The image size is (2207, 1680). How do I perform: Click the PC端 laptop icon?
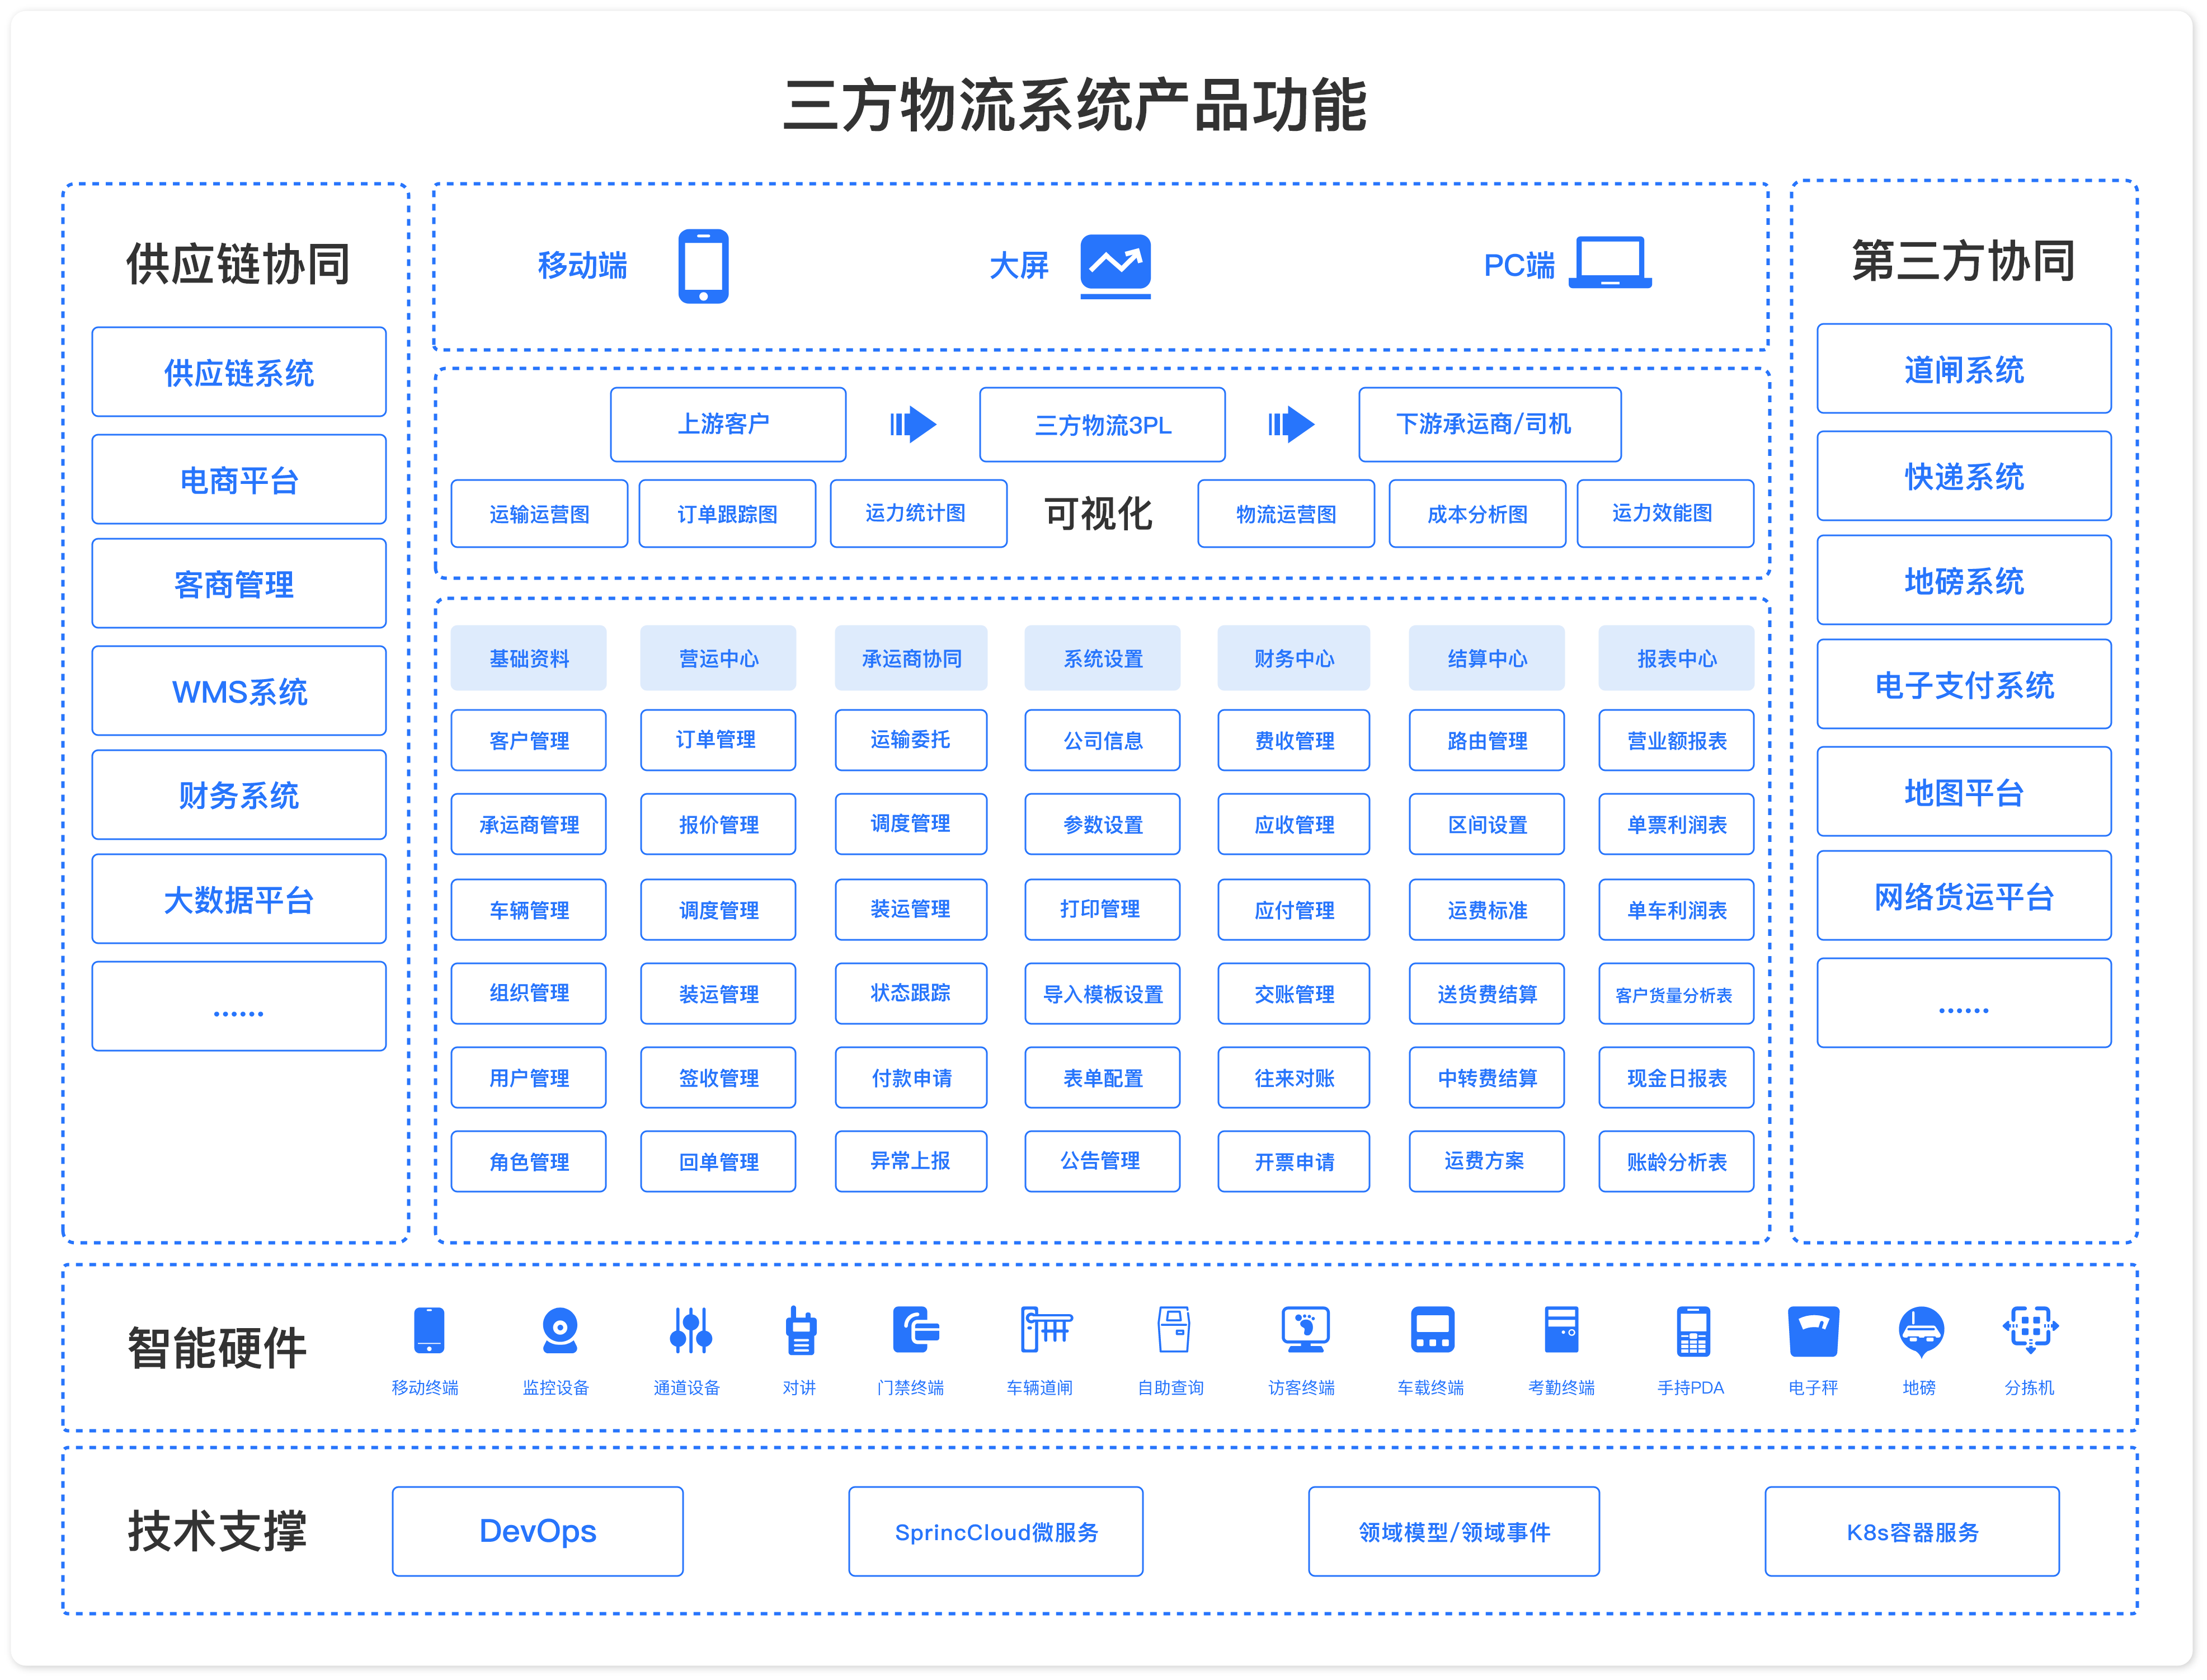point(1610,263)
